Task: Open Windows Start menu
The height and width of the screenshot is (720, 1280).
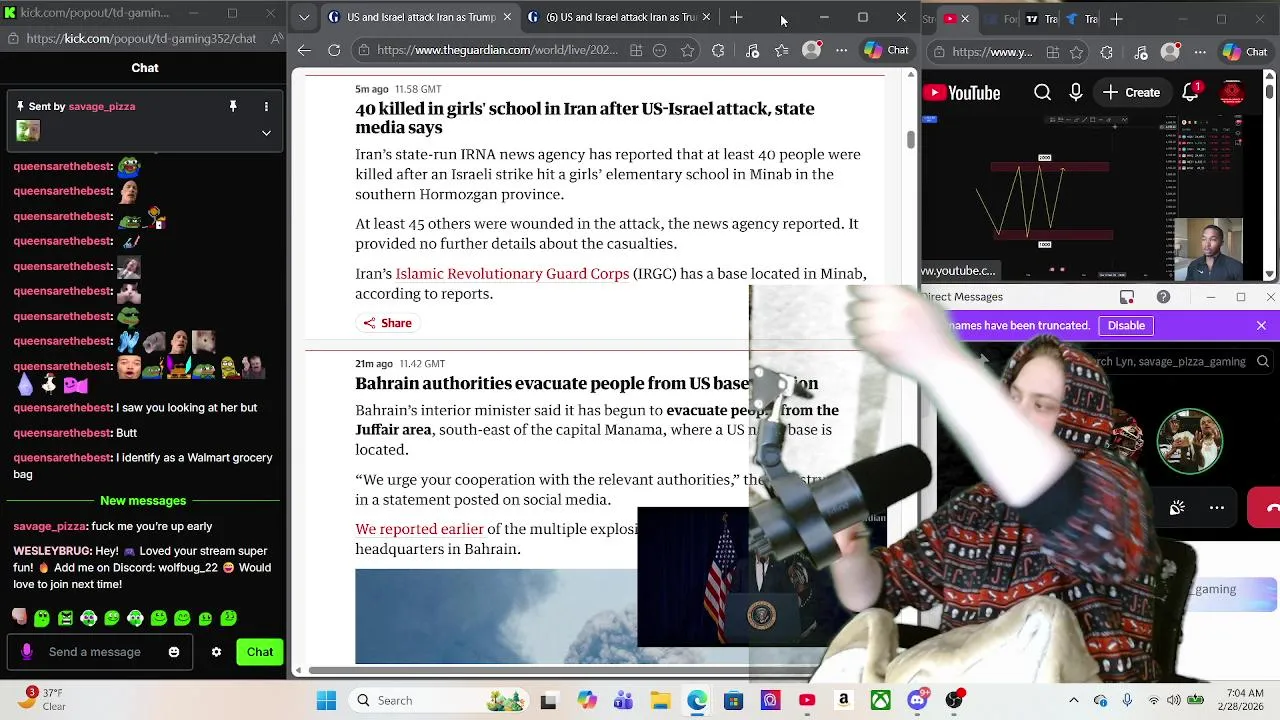Action: click(x=326, y=700)
